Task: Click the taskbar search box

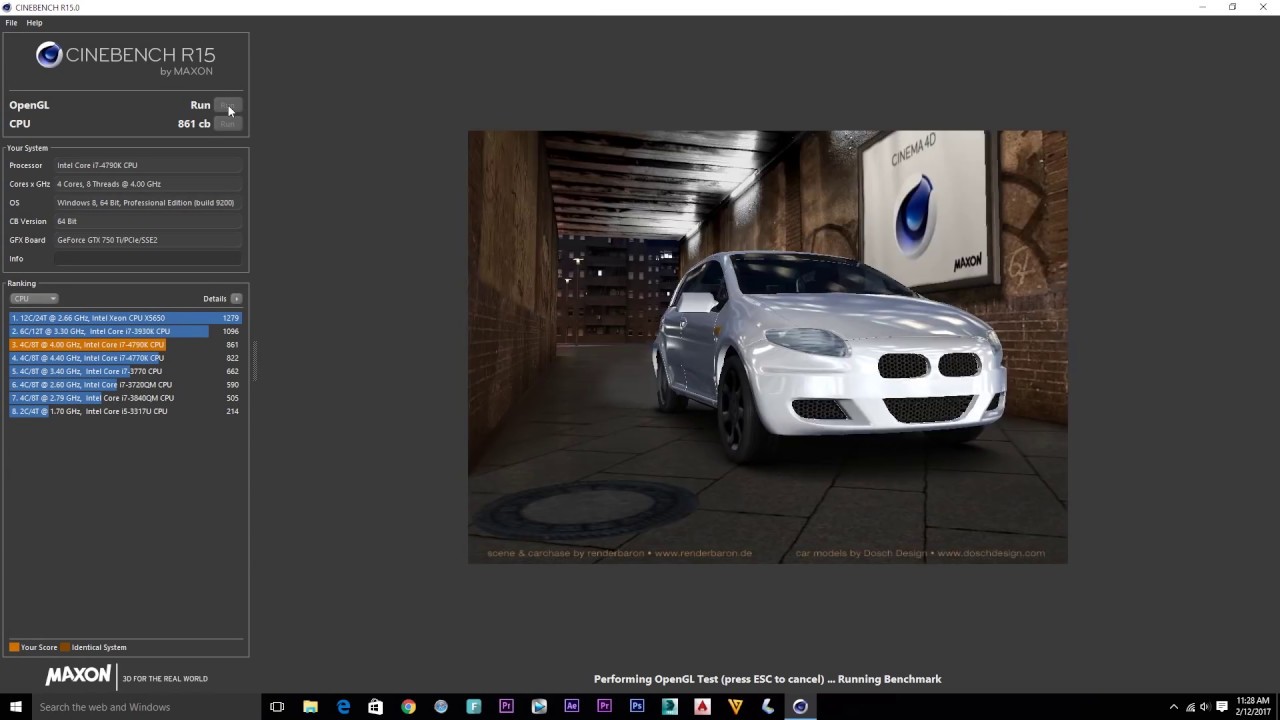Action: 146,707
